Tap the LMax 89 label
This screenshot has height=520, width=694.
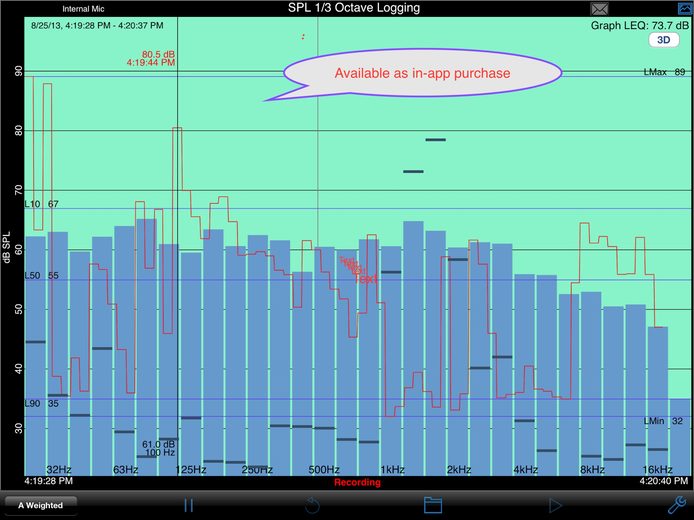[x=664, y=72]
